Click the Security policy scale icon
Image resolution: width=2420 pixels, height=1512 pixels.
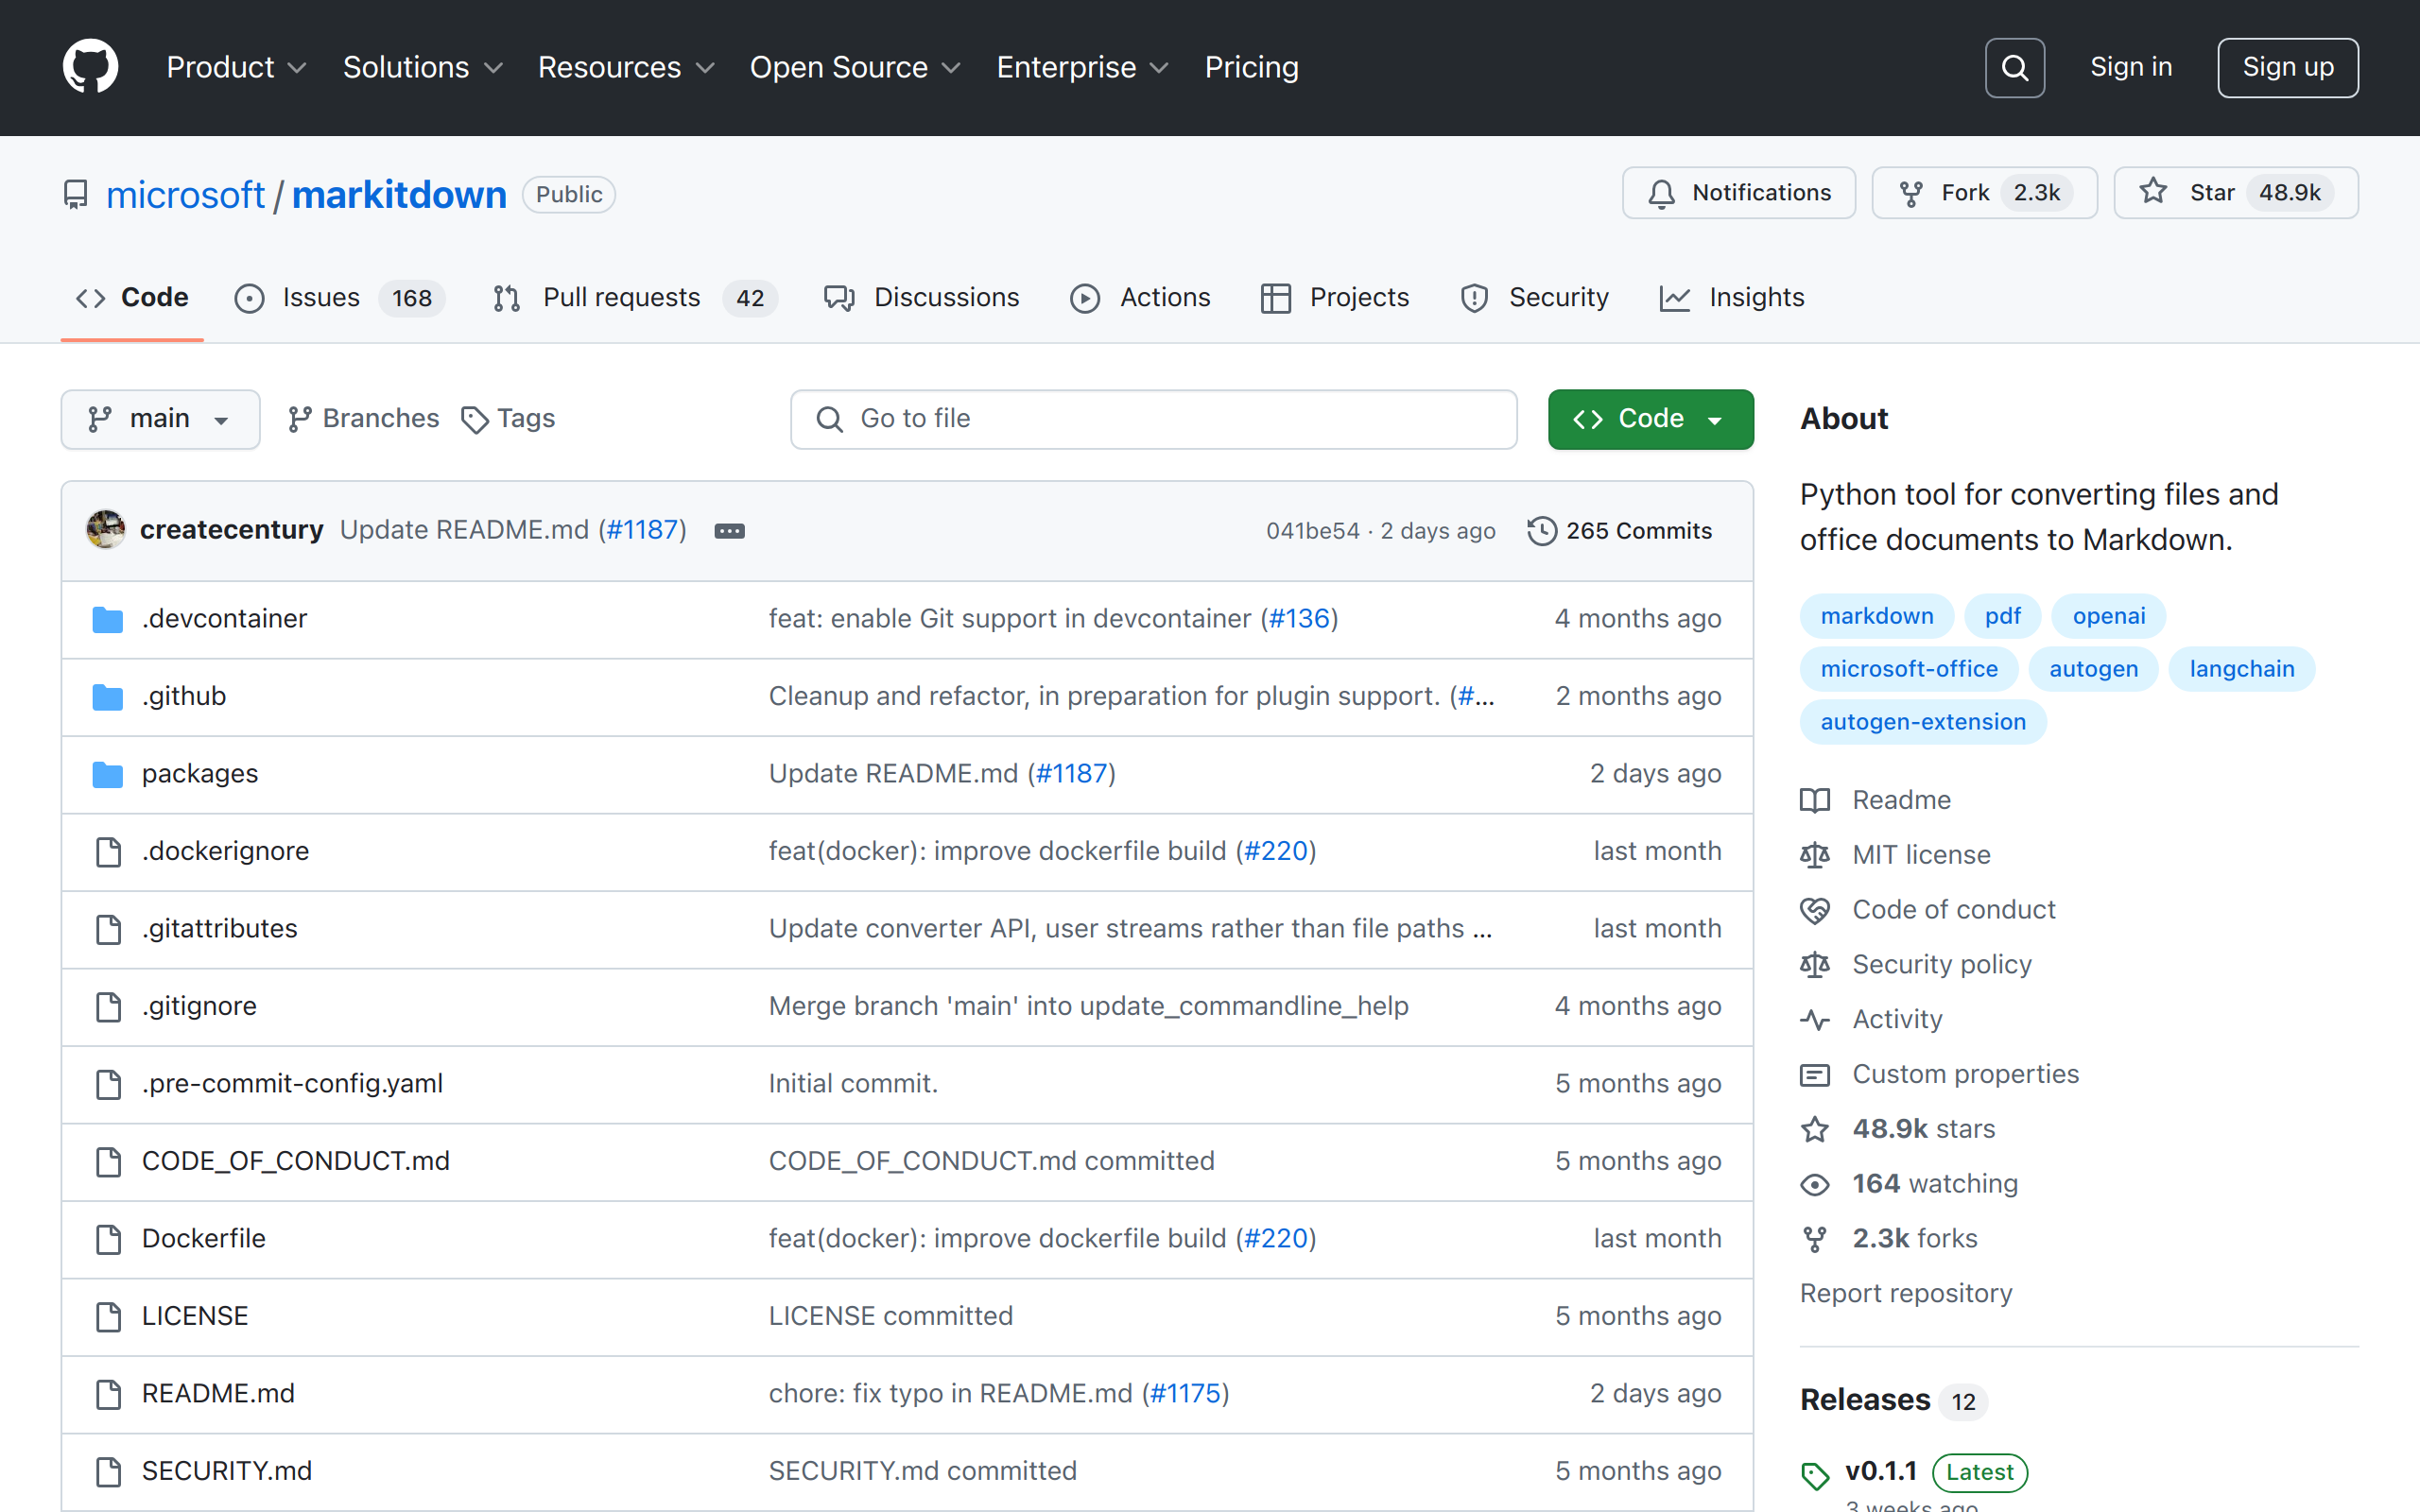click(x=1815, y=965)
